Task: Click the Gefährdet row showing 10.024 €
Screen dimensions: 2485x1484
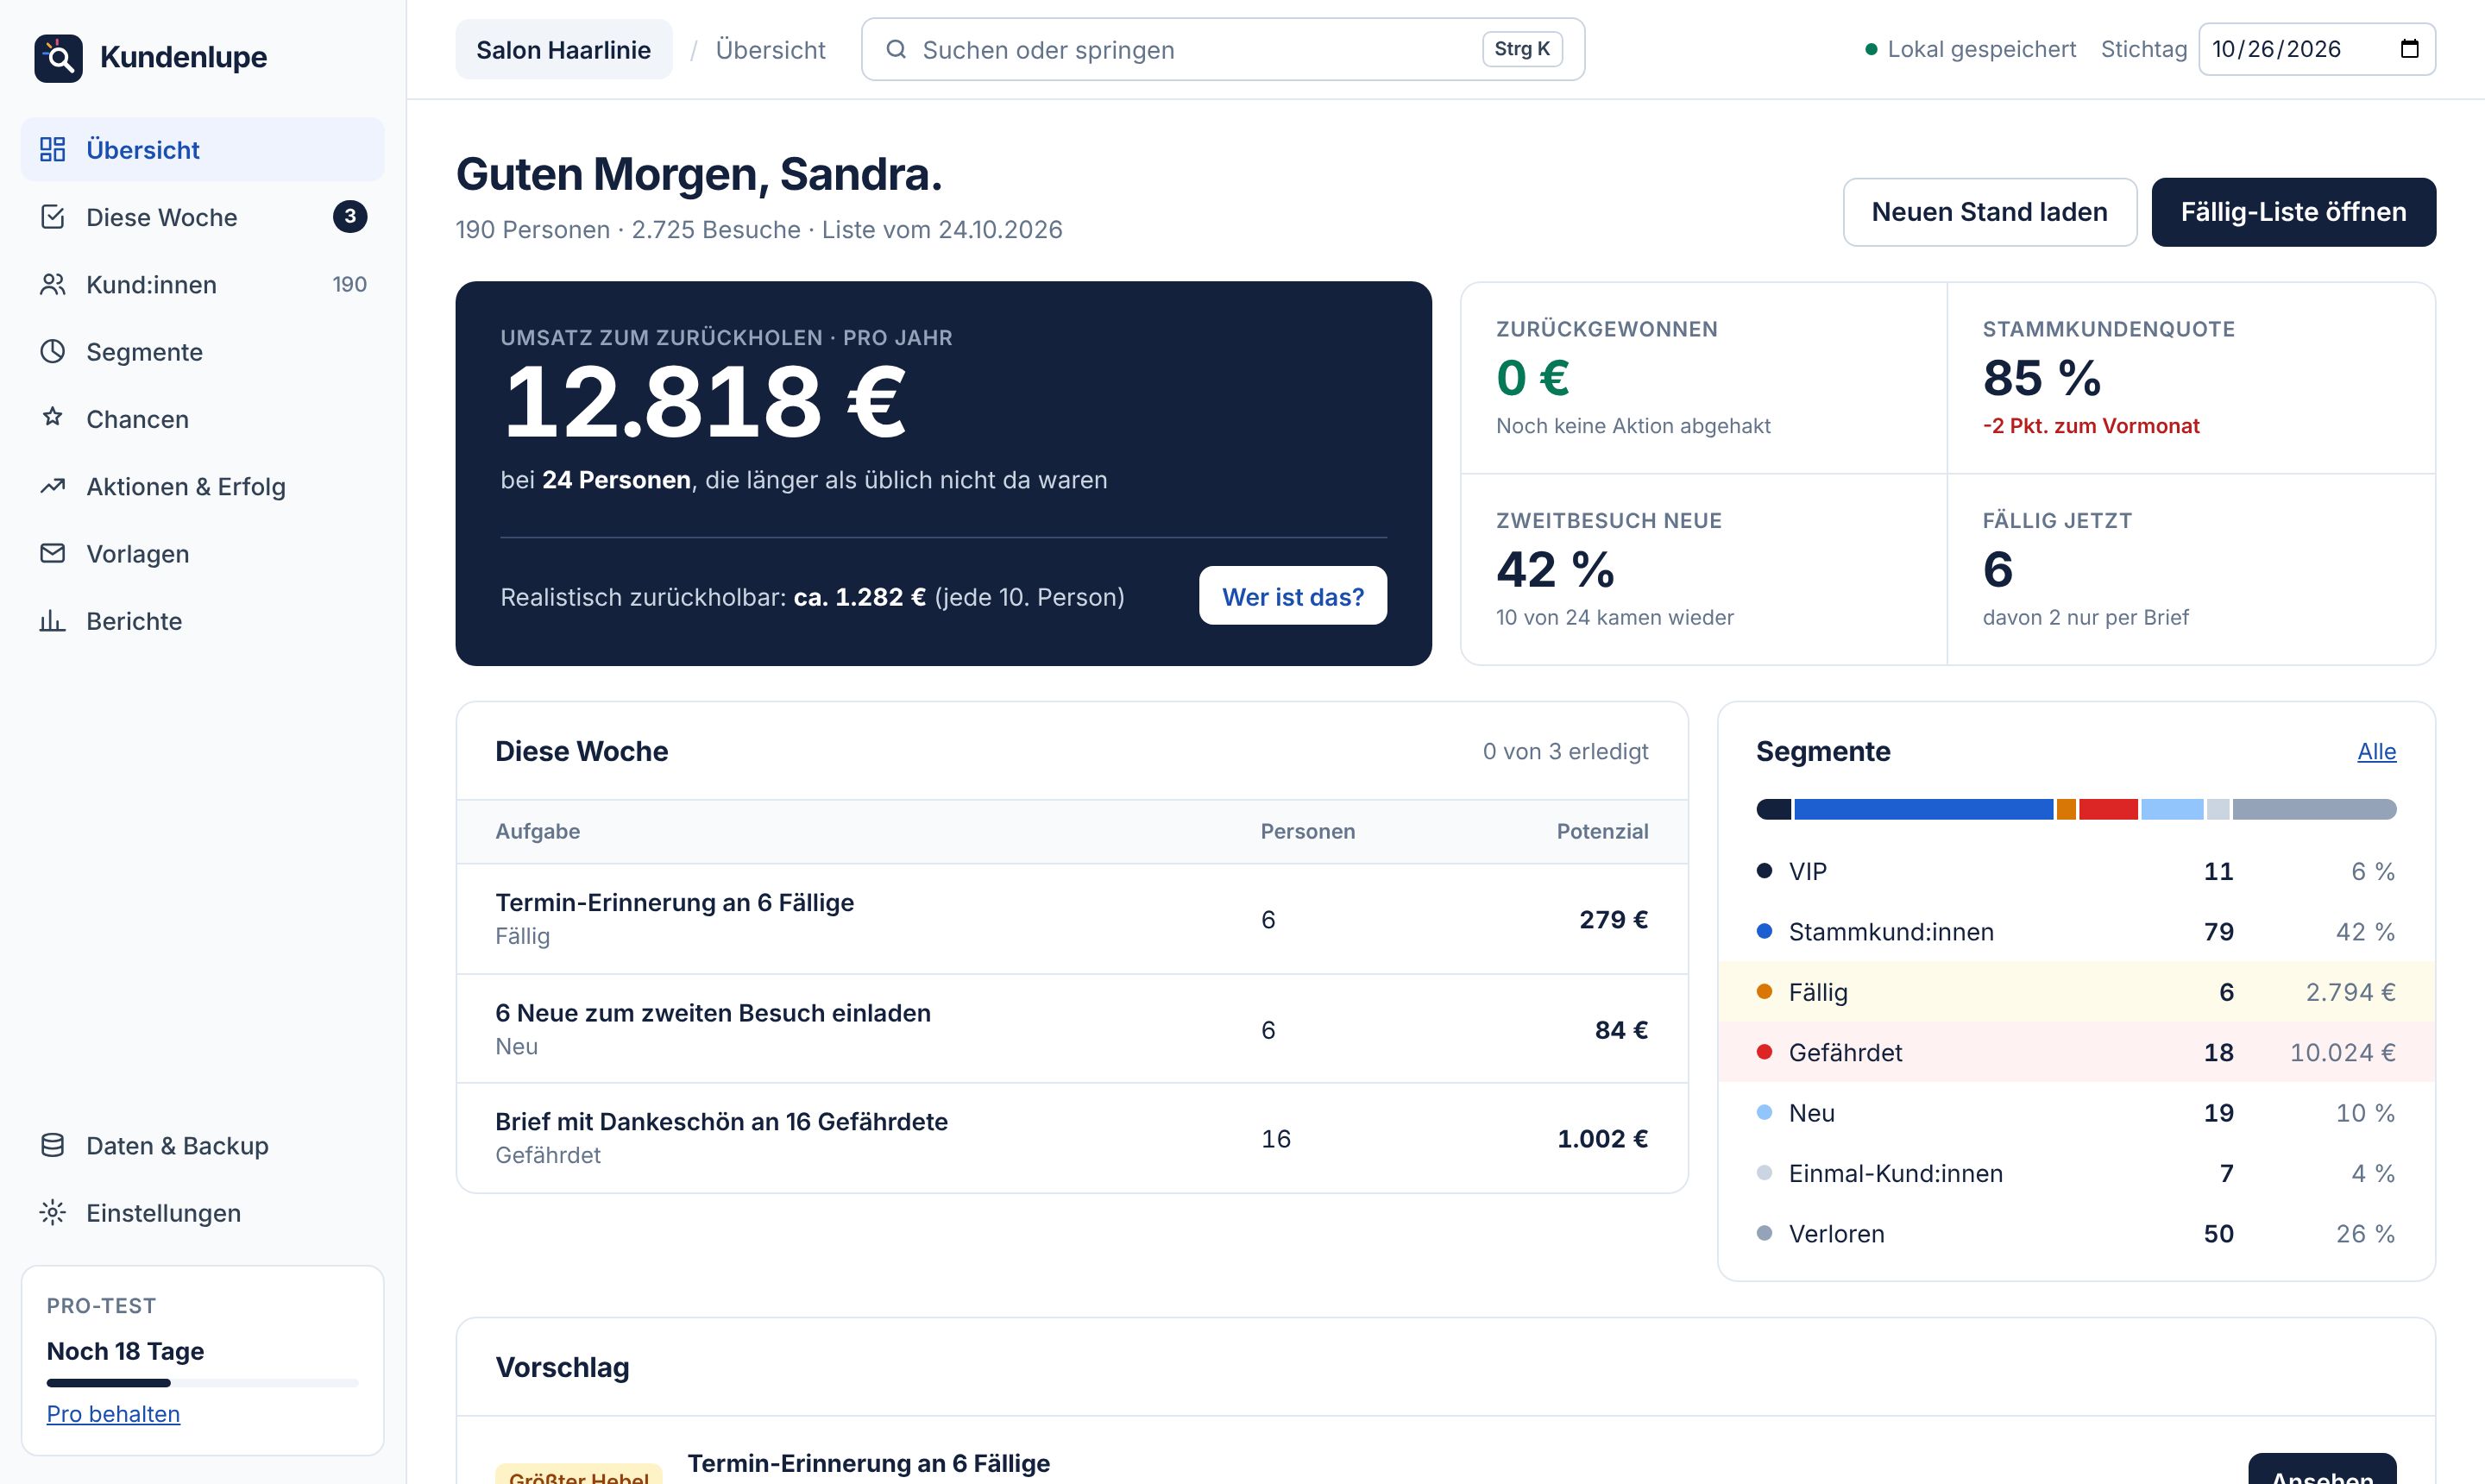Action: point(2076,1052)
